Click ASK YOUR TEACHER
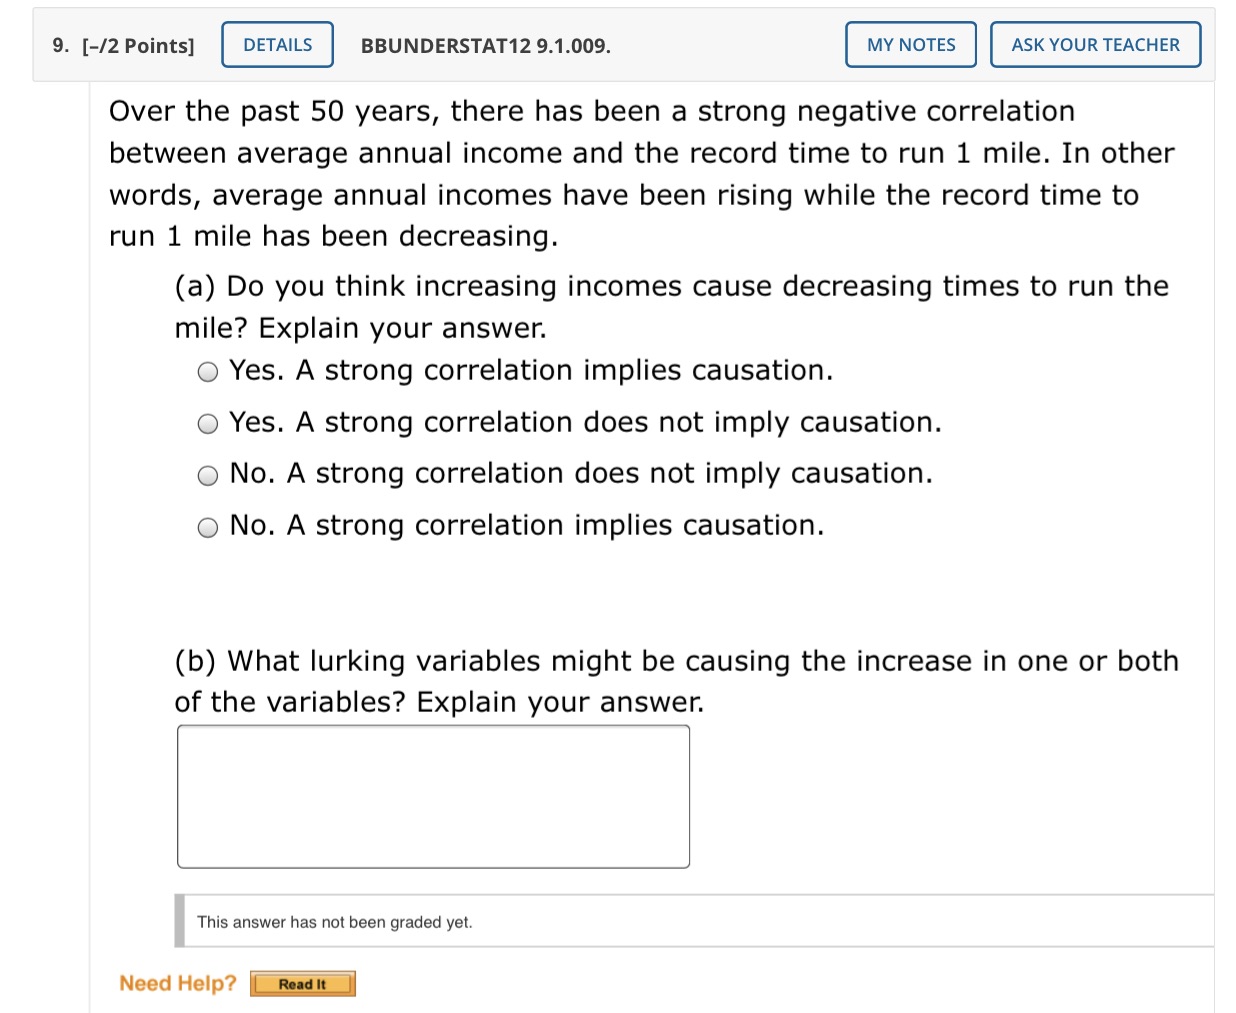Image resolution: width=1236 pixels, height=1013 pixels. (1095, 44)
